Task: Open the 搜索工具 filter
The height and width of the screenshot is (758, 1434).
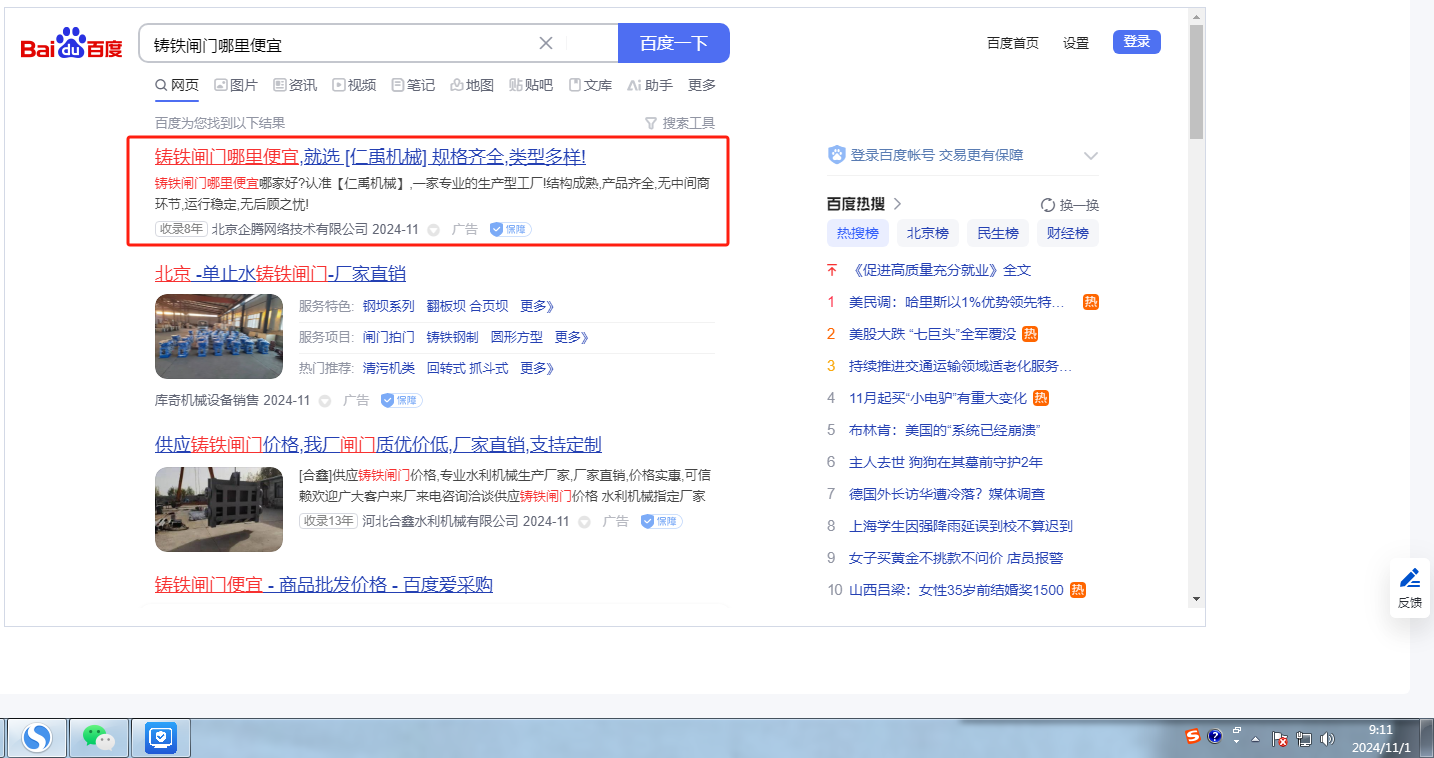Action: click(680, 123)
